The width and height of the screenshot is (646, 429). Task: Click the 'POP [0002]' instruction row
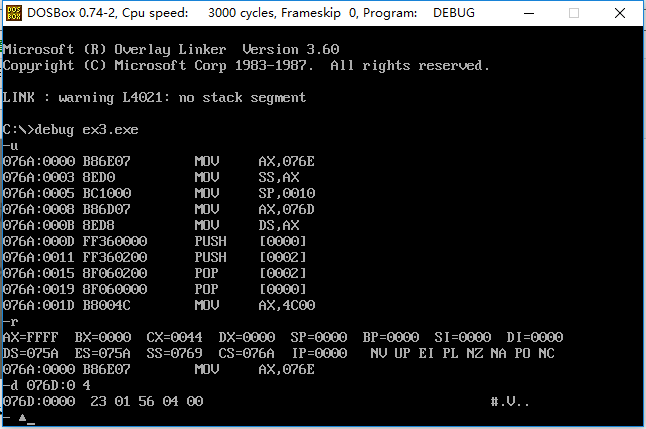[x=155, y=273]
